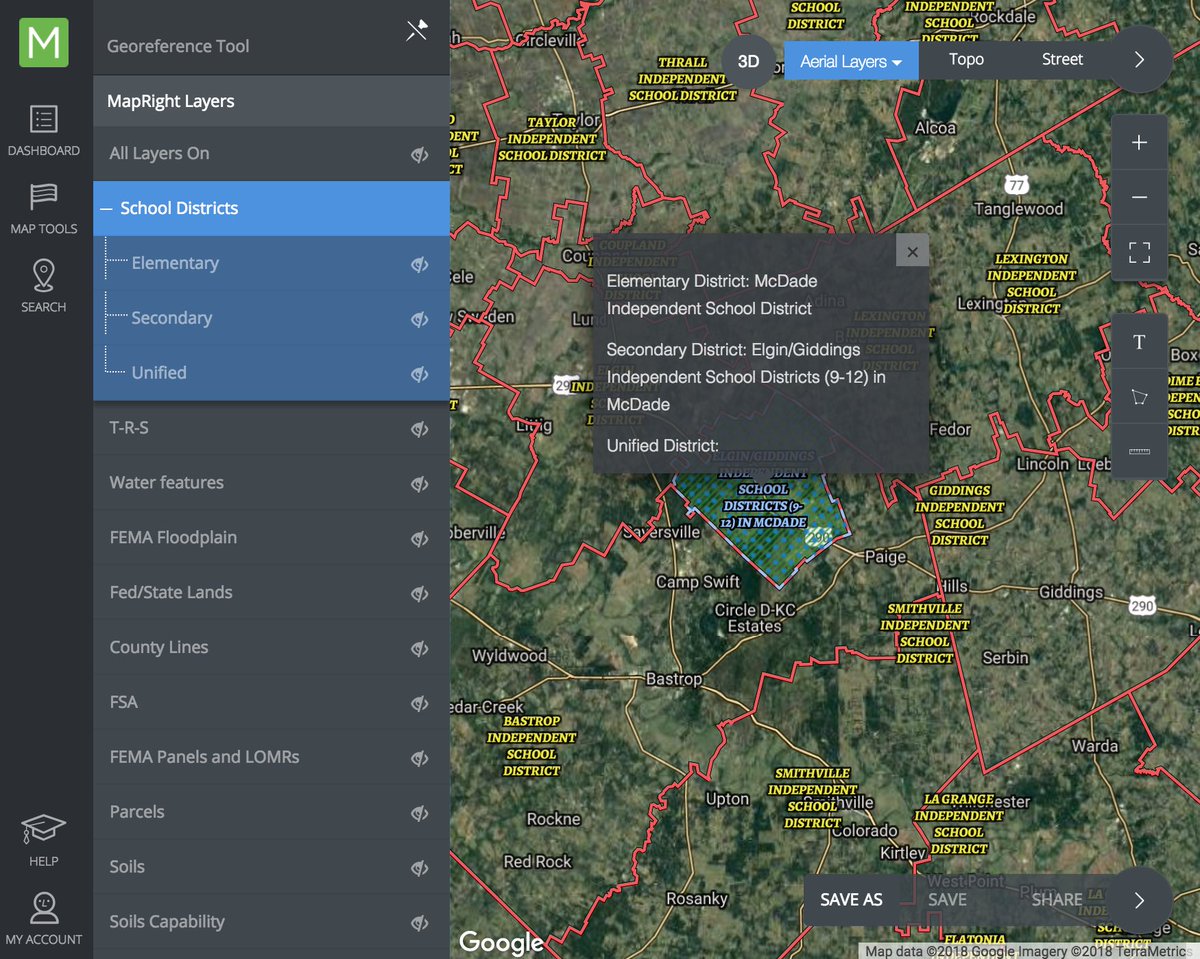Switch to 3D map view
1200x959 pixels.
point(748,61)
